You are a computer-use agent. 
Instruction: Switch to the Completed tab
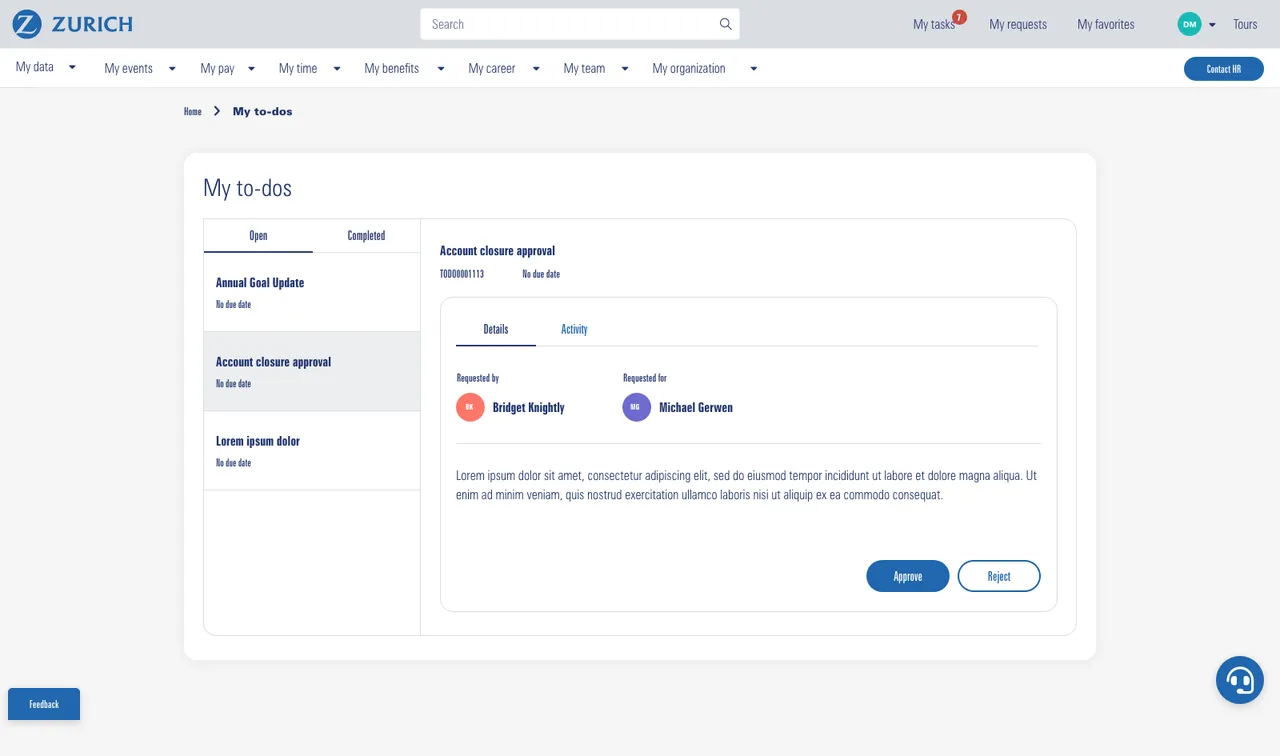(x=366, y=236)
